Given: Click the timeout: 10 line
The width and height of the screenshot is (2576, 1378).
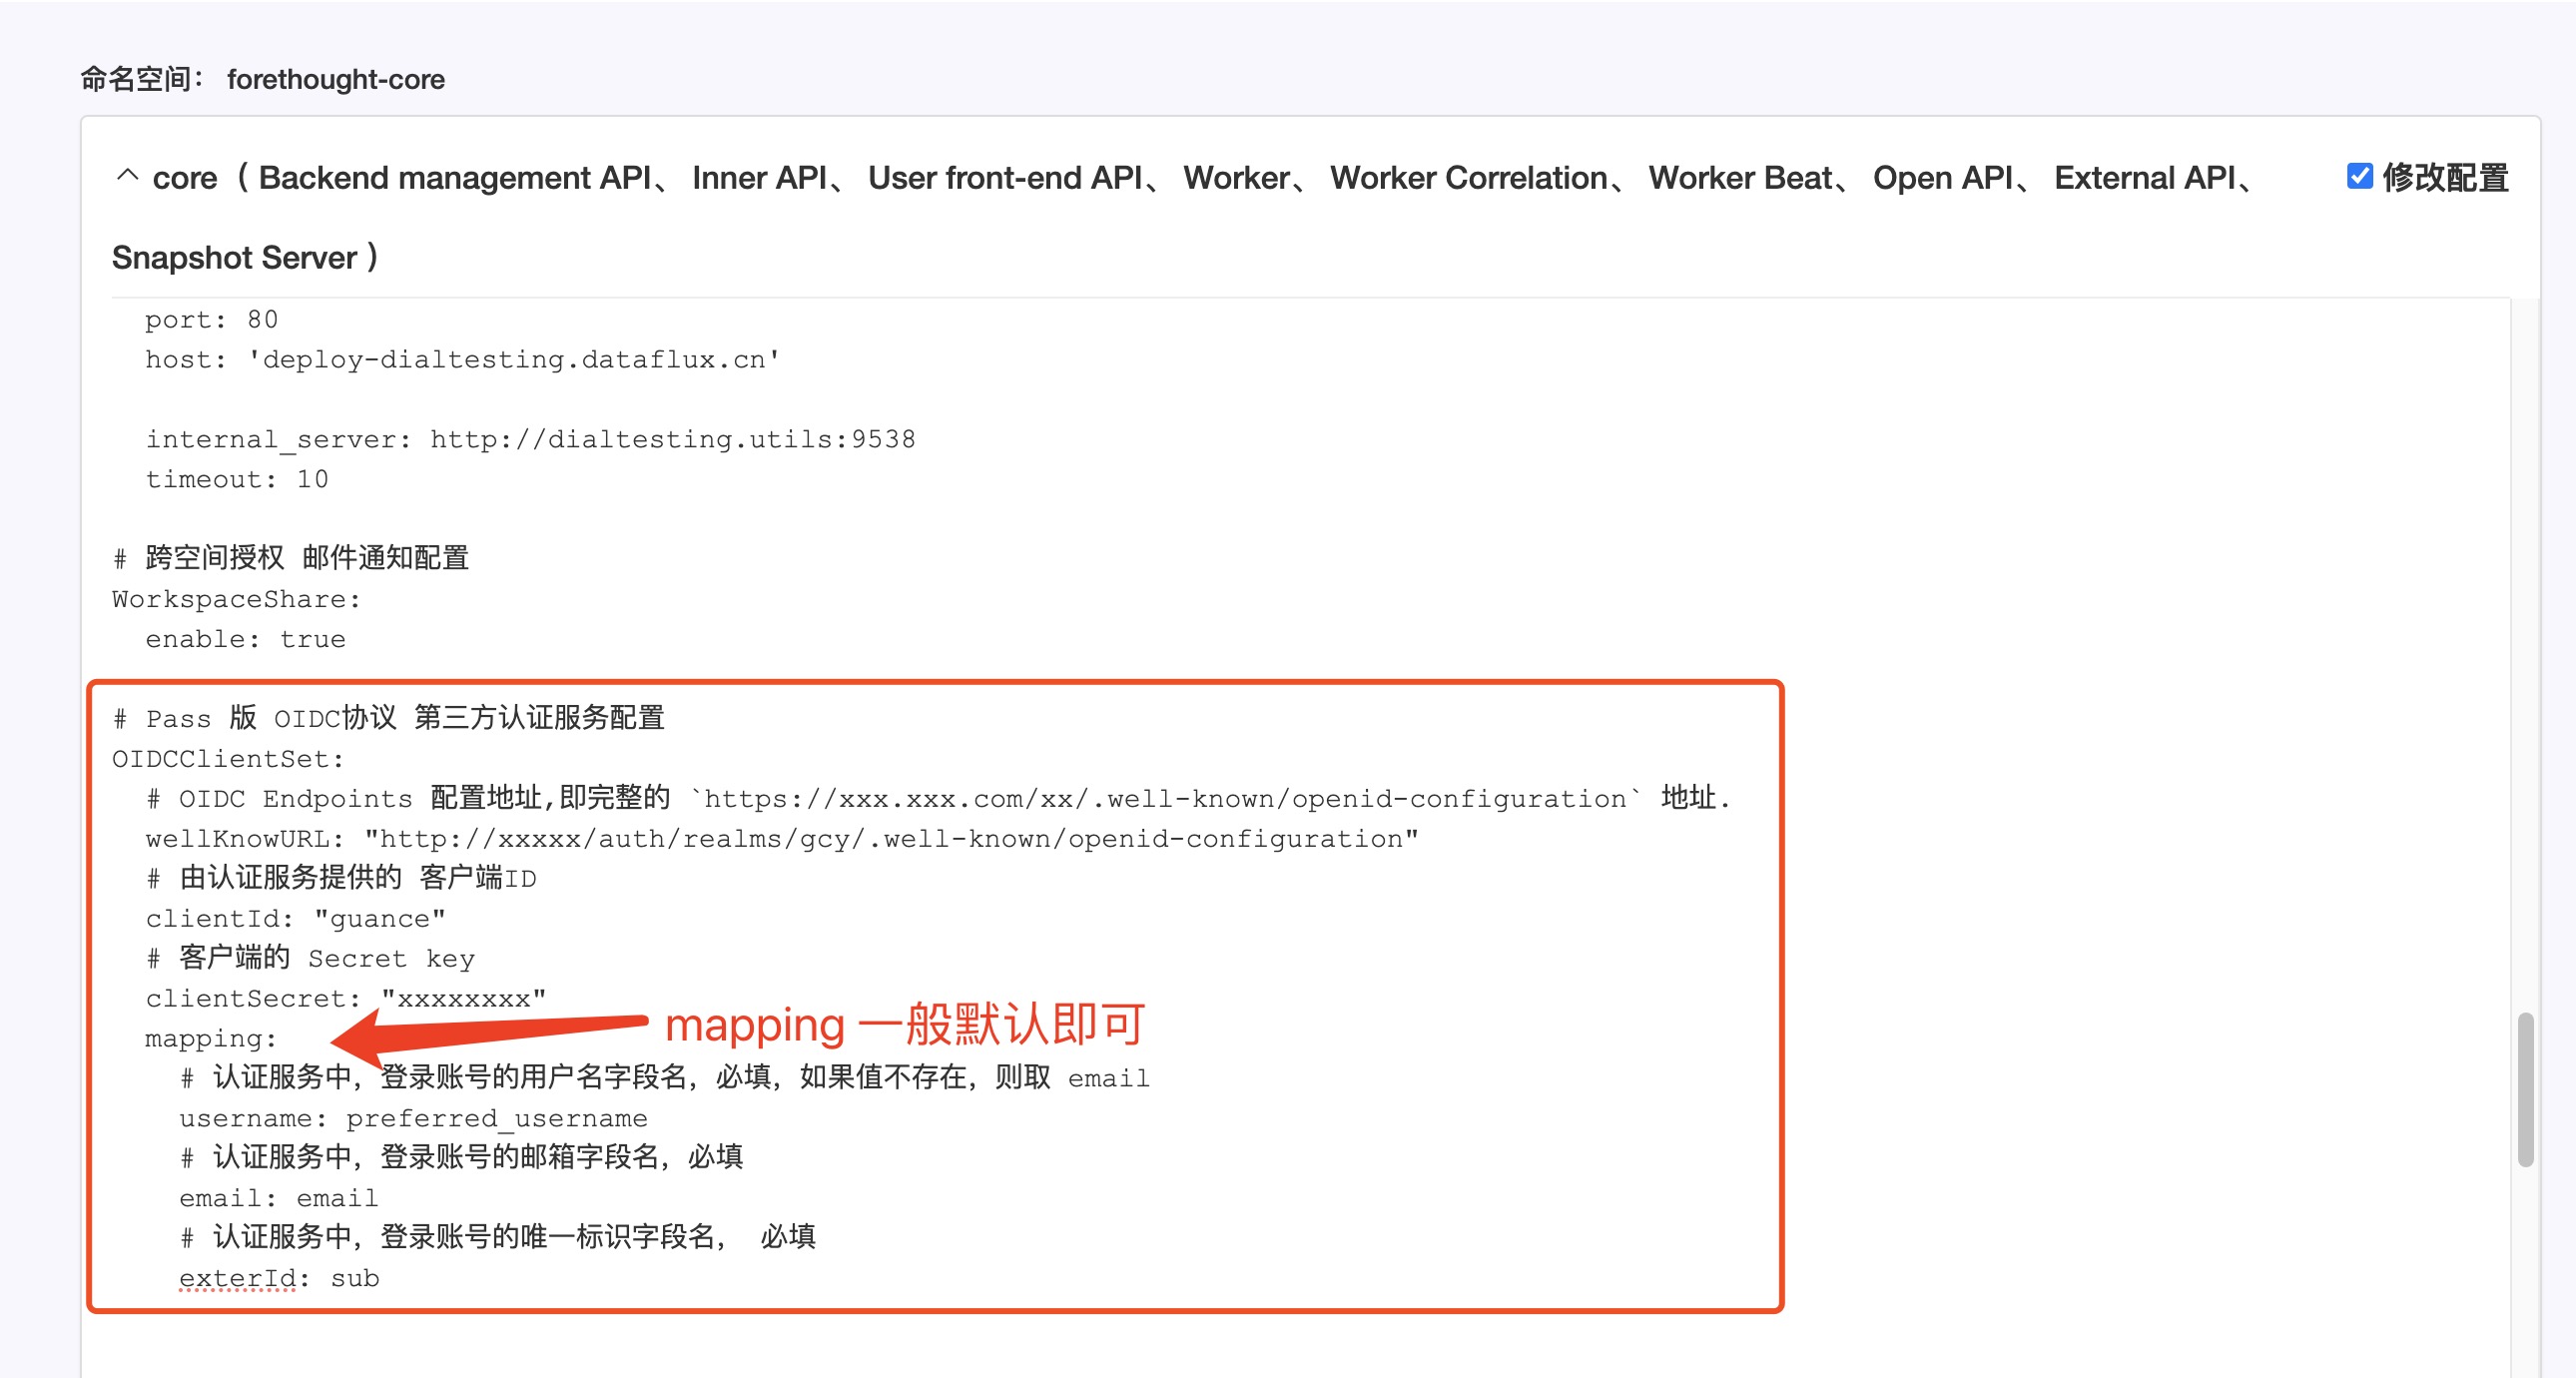Looking at the screenshot, I should tap(237, 479).
